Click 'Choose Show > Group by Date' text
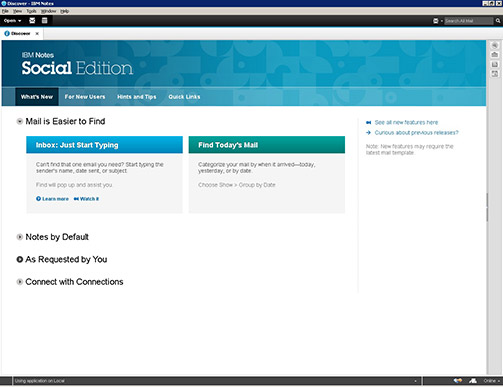 coord(237,185)
